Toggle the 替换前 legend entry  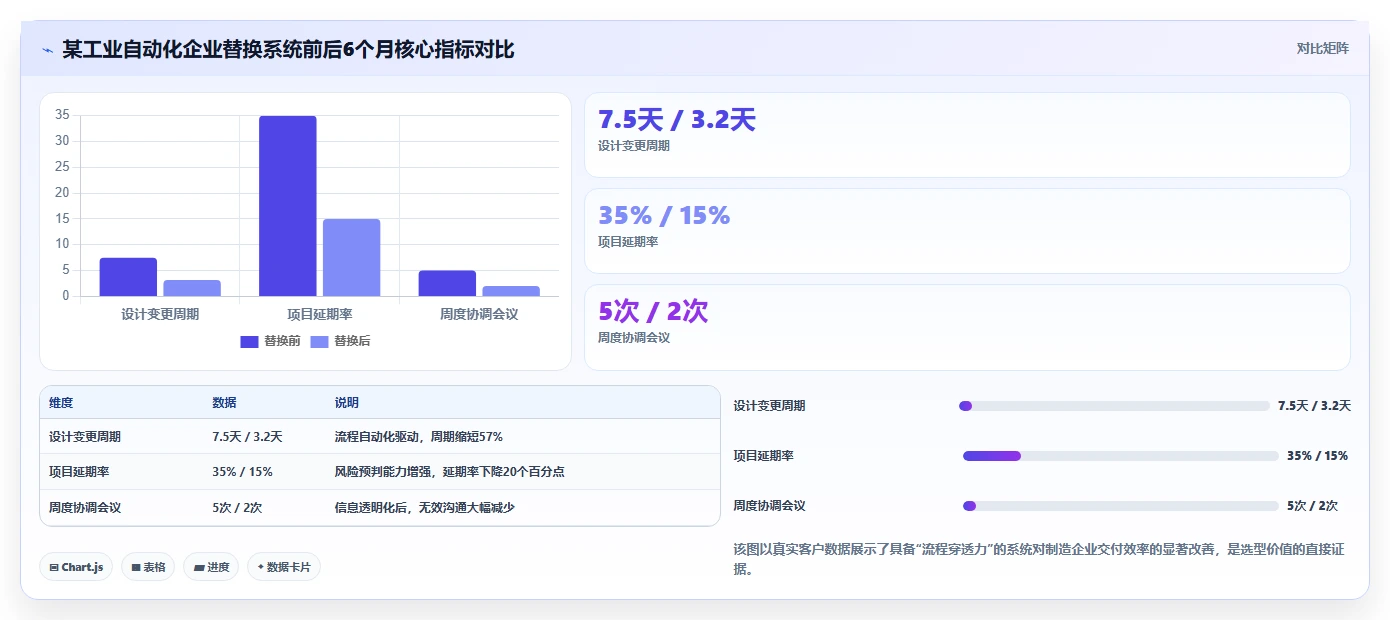tap(270, 341)
